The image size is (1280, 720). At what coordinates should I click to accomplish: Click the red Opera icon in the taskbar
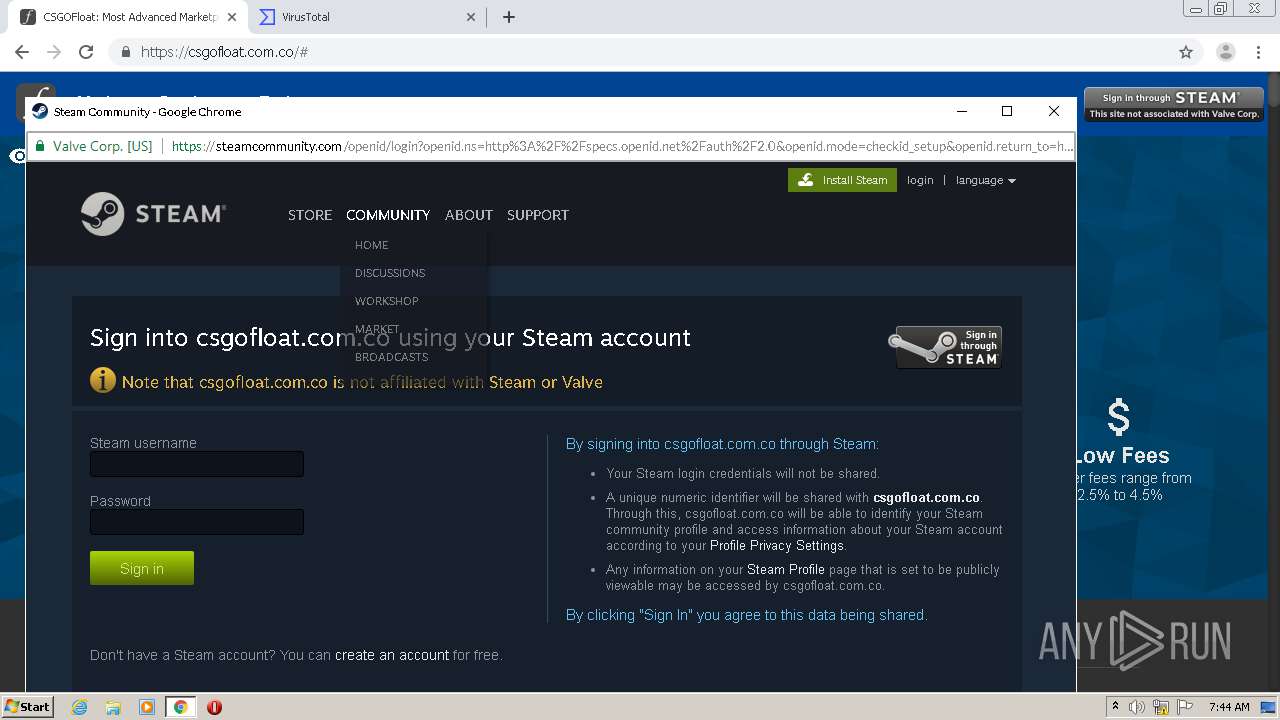click(x=214, y=707)
